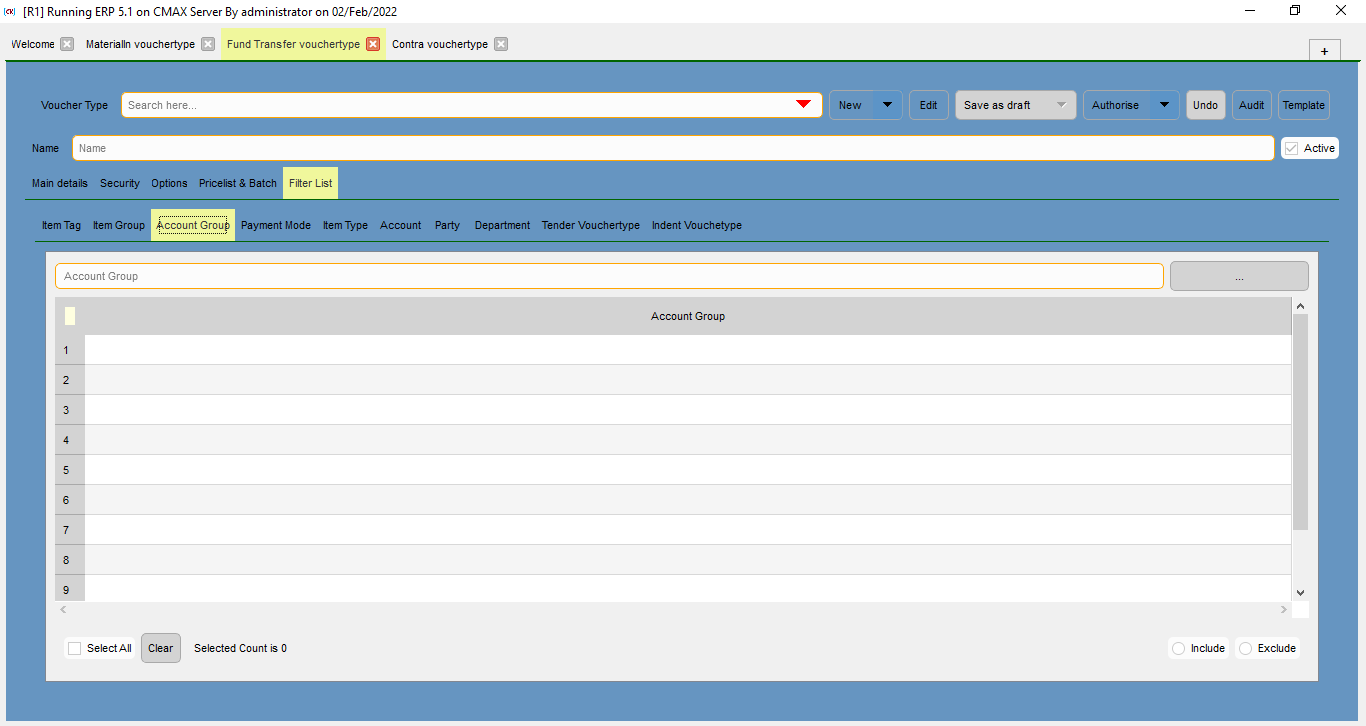Add a new tab with plus button
Screen dimensions: 1366x726
coord(1324,51)
